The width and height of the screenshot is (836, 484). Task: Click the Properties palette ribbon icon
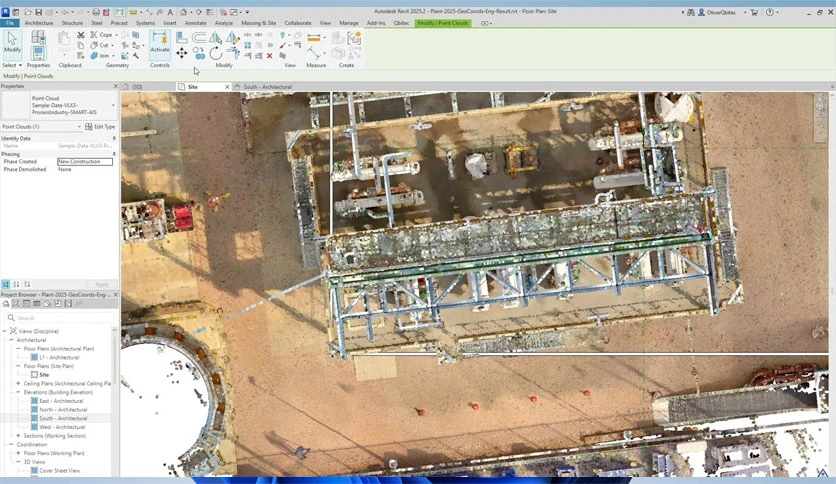(x=38, y=53)
